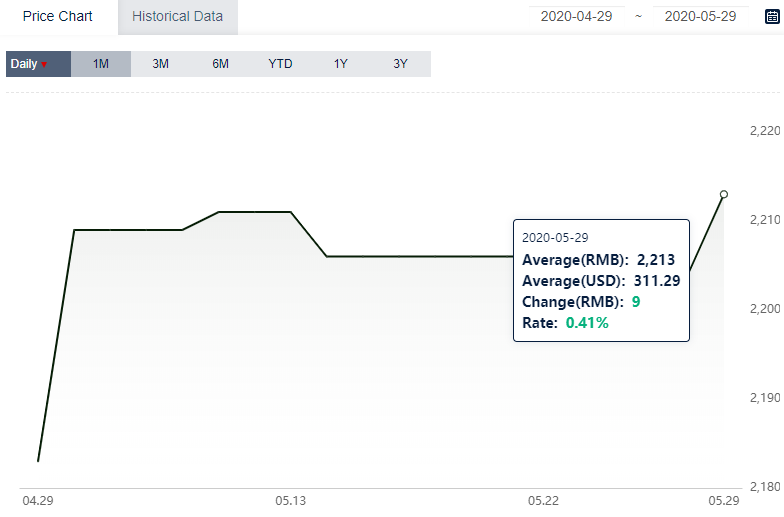
Task: Select the 3Y time range
Action: point(400,64)
